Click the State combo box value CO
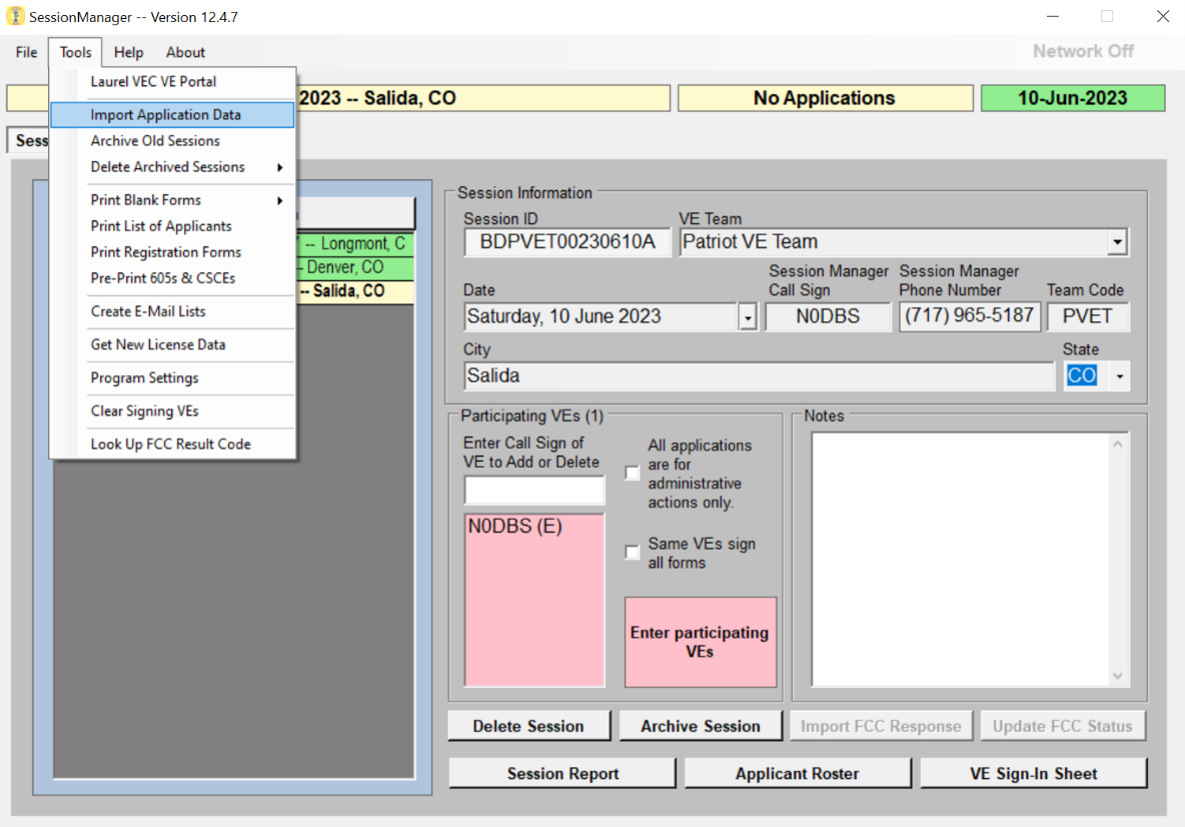The height and width of the screenshot is (827, 1185). pos(1081,376)
